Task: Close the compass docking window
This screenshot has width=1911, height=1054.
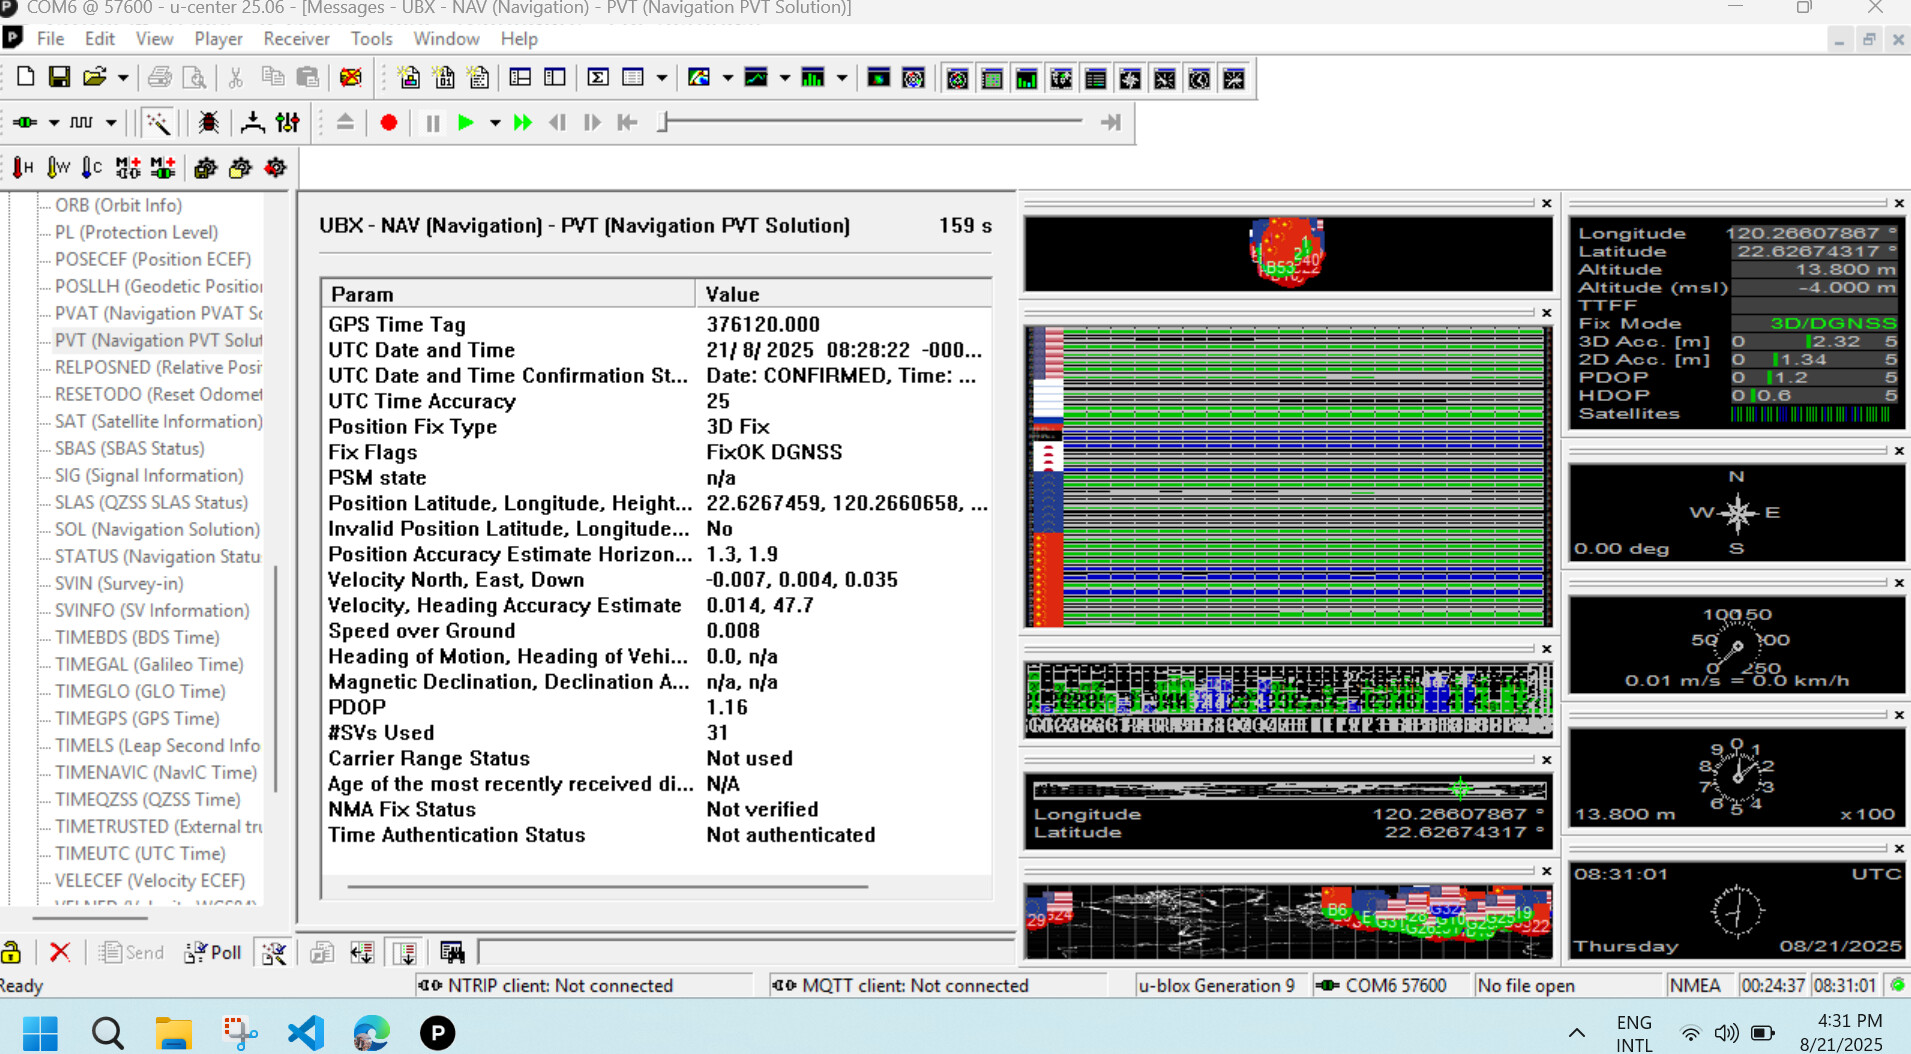Action: 1899,451
